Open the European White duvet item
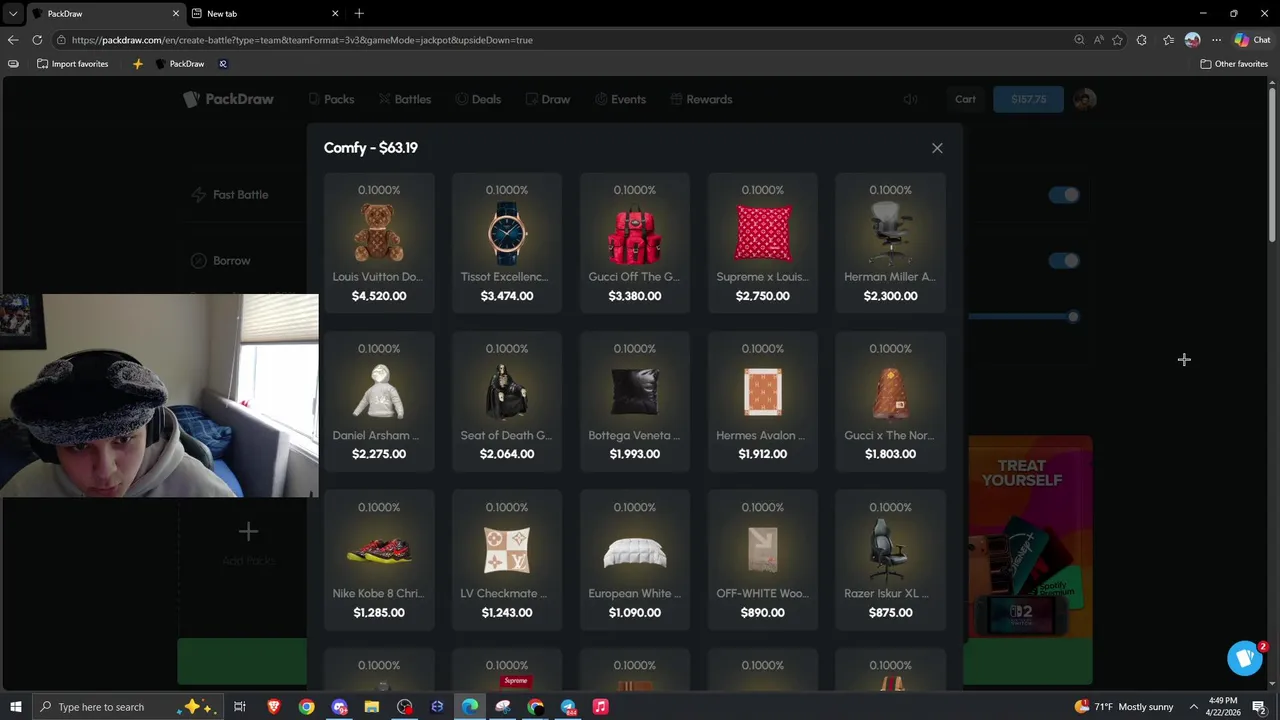 coord(635,560)
